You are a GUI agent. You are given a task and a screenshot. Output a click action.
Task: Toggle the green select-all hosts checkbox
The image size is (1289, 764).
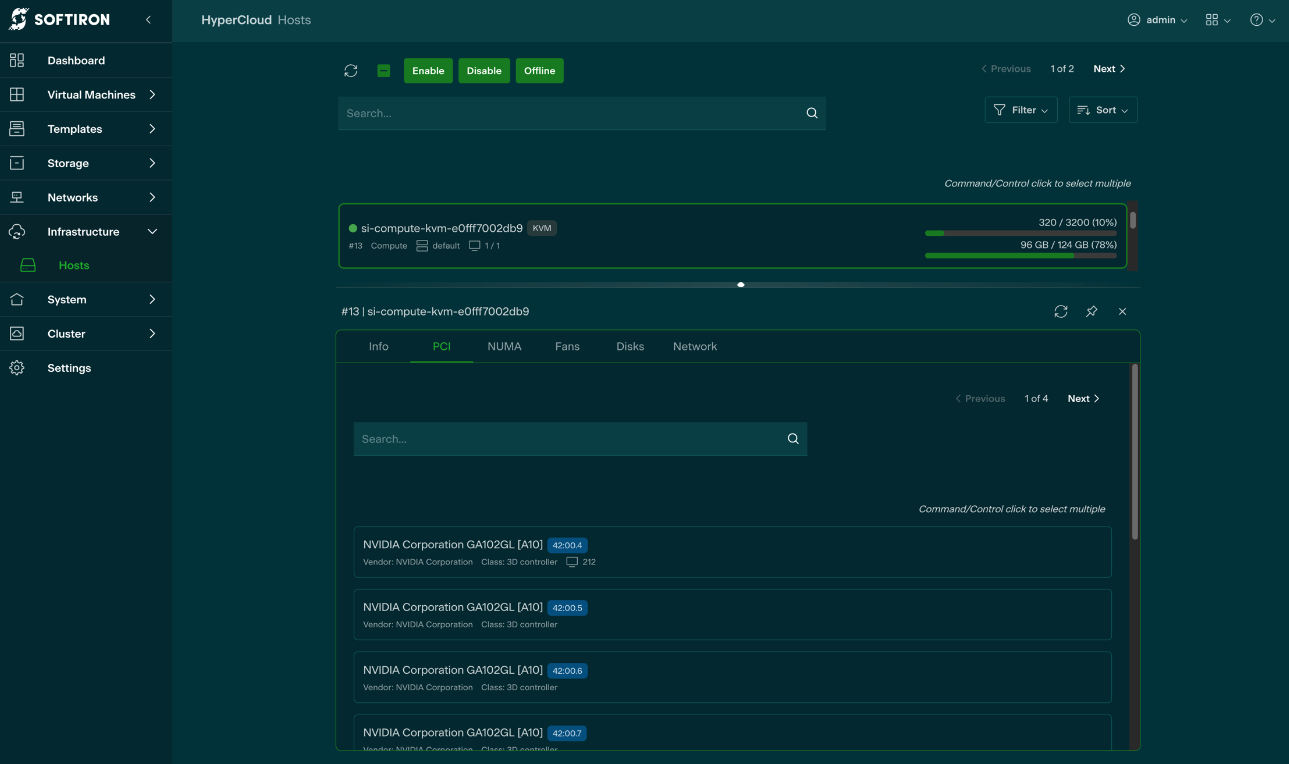point(383,71)
